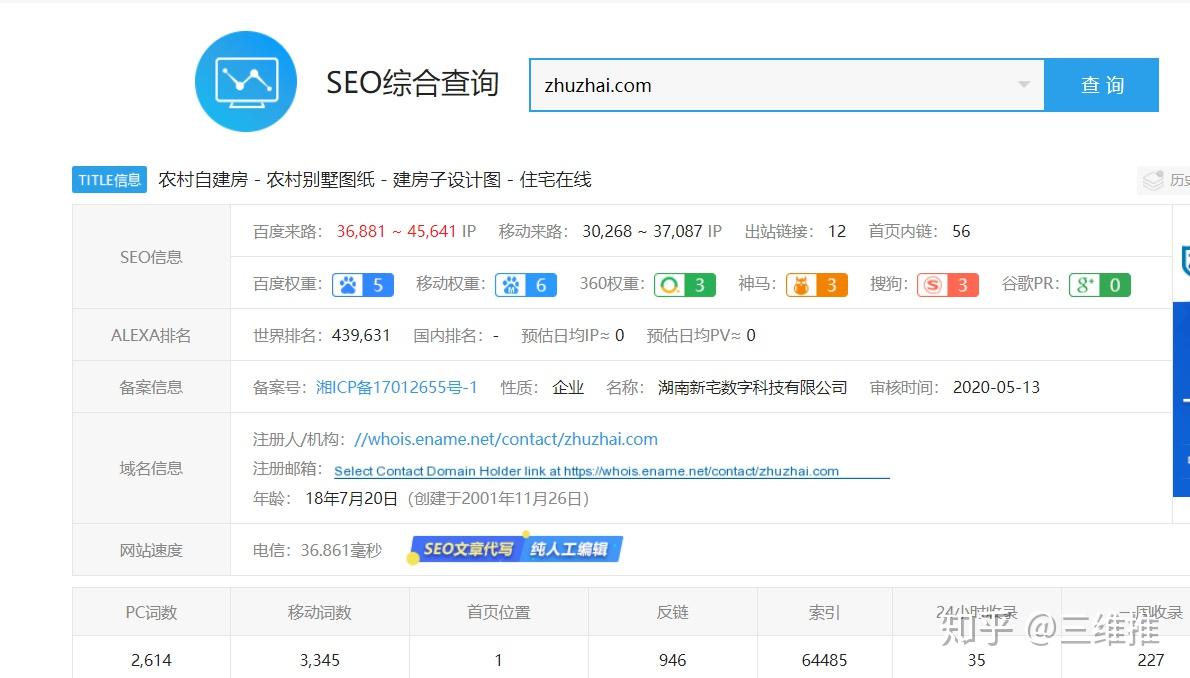Open domain input dropdown arrow
This screenshot has width=1190, height=678.
tap(1024, 84)
